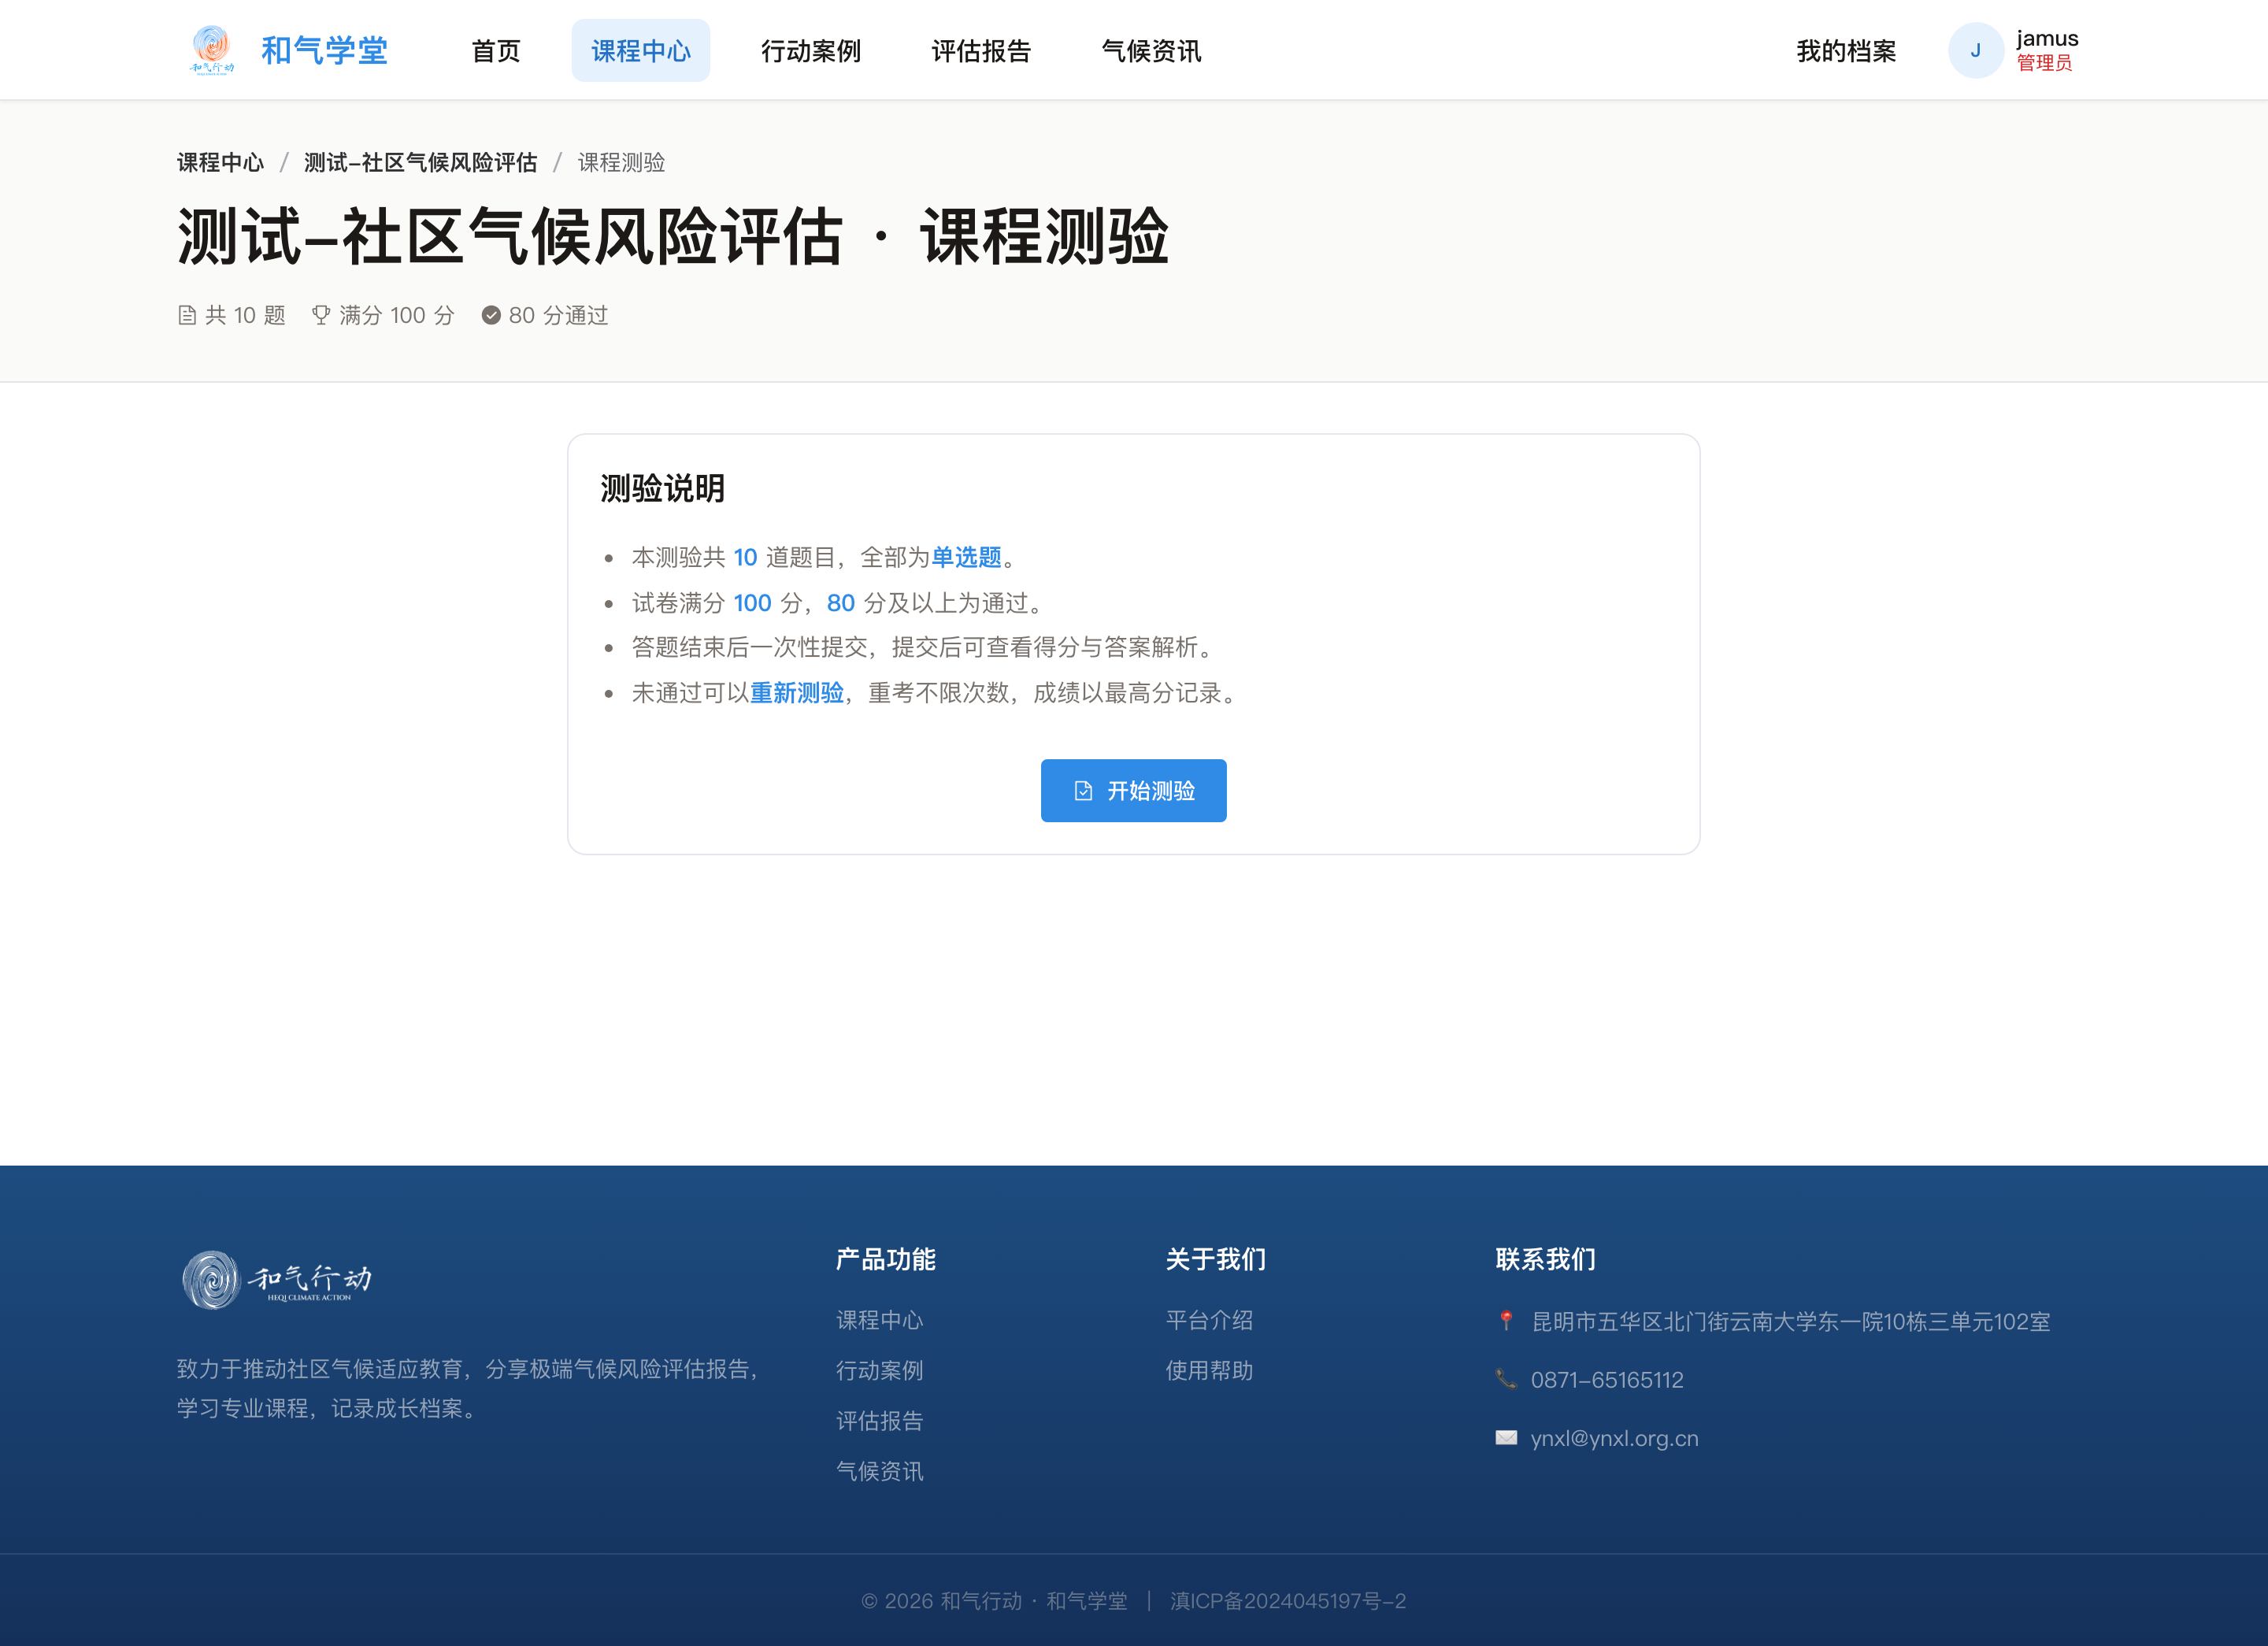Open the 首页 nav item
The width and height of the screenshot is (2268, 1646).
click(496, 50)
